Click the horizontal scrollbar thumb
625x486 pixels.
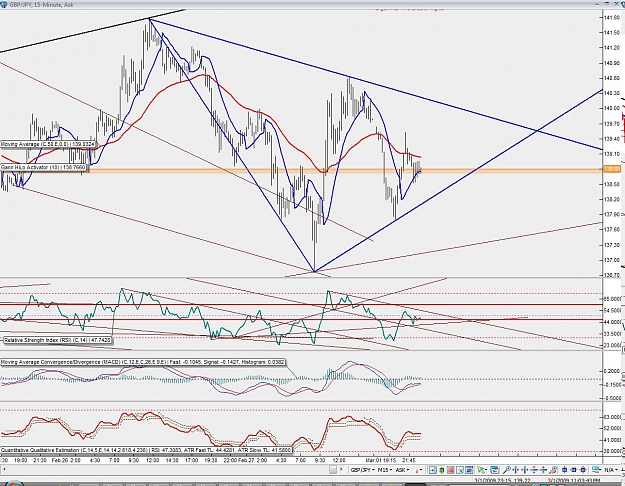coord(333,470)
